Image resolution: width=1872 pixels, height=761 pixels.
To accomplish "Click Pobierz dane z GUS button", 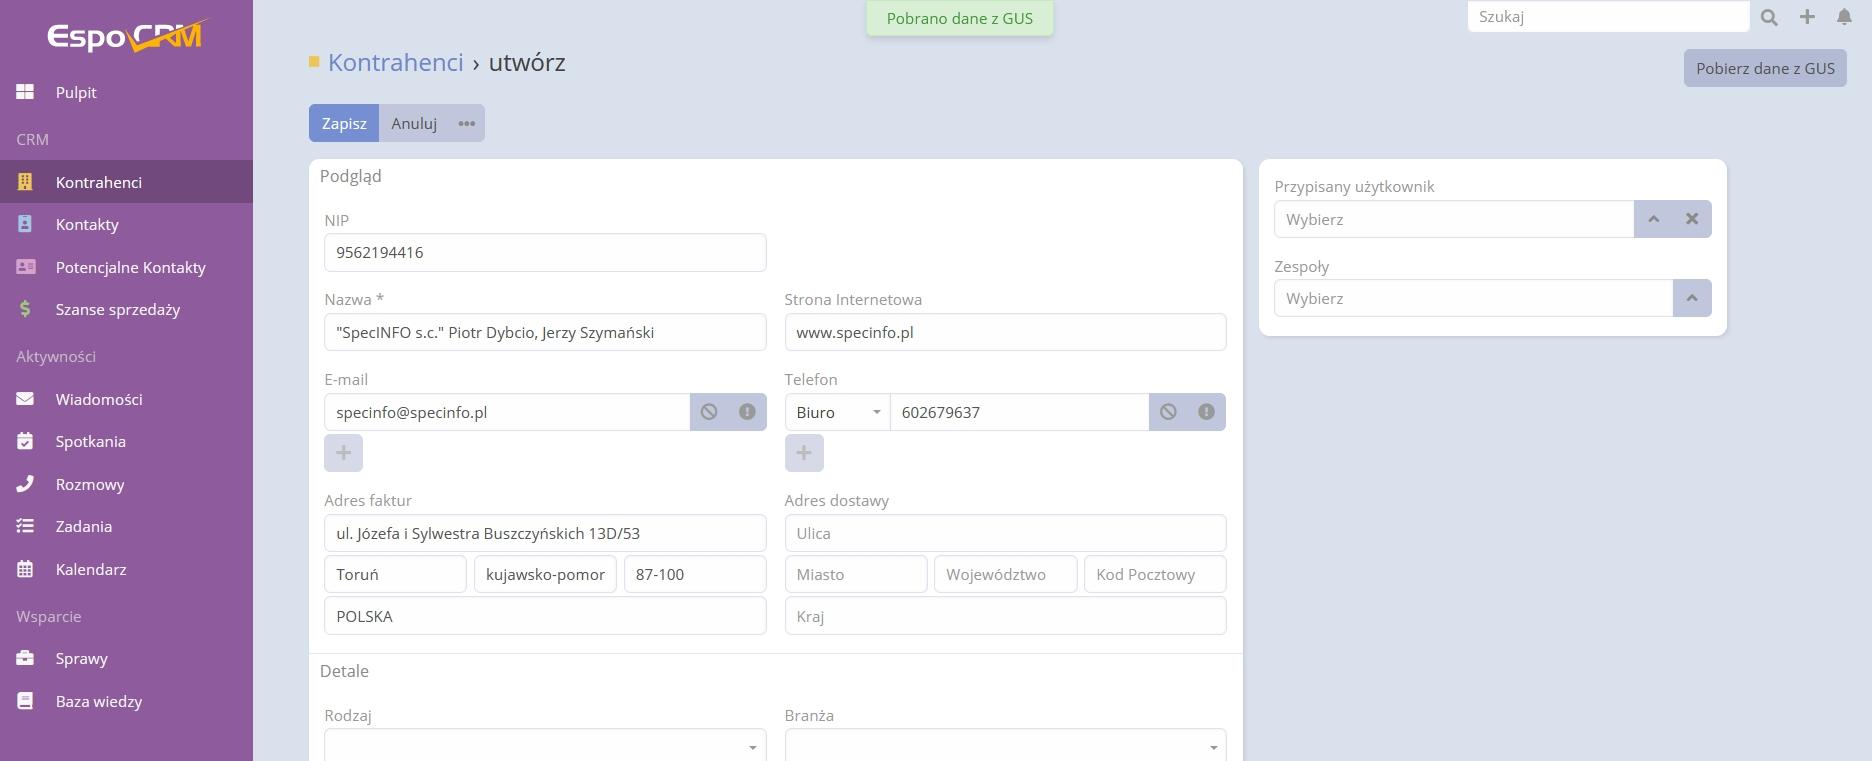I will pos(1765,68).
